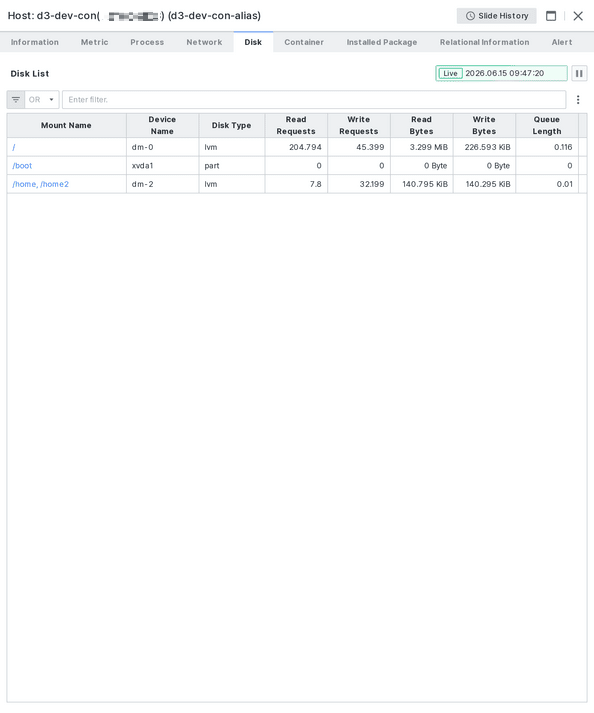Switch to the Metric tab

click(95, 42)
